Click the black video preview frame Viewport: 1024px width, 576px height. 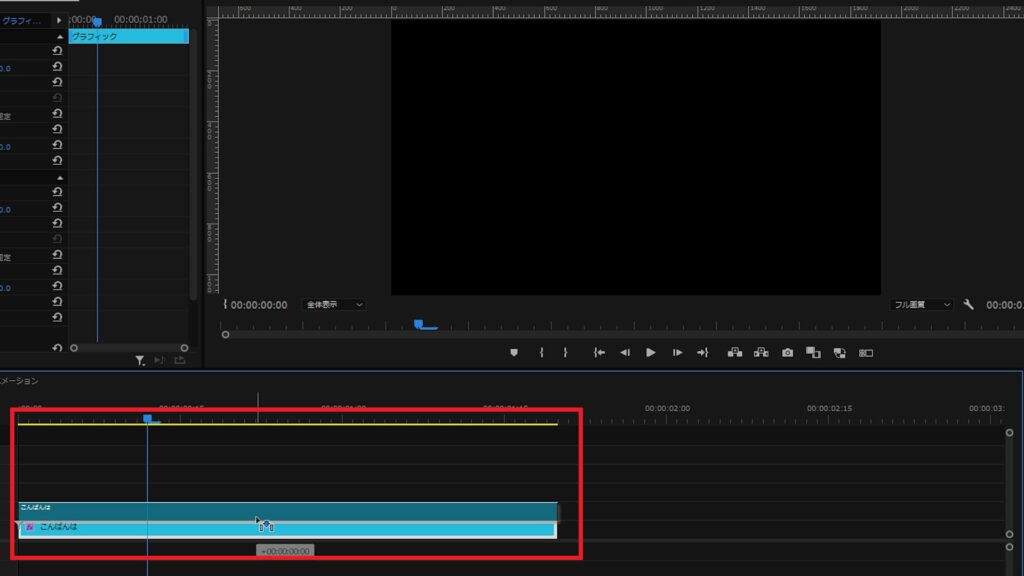click(x=636, y=157)
